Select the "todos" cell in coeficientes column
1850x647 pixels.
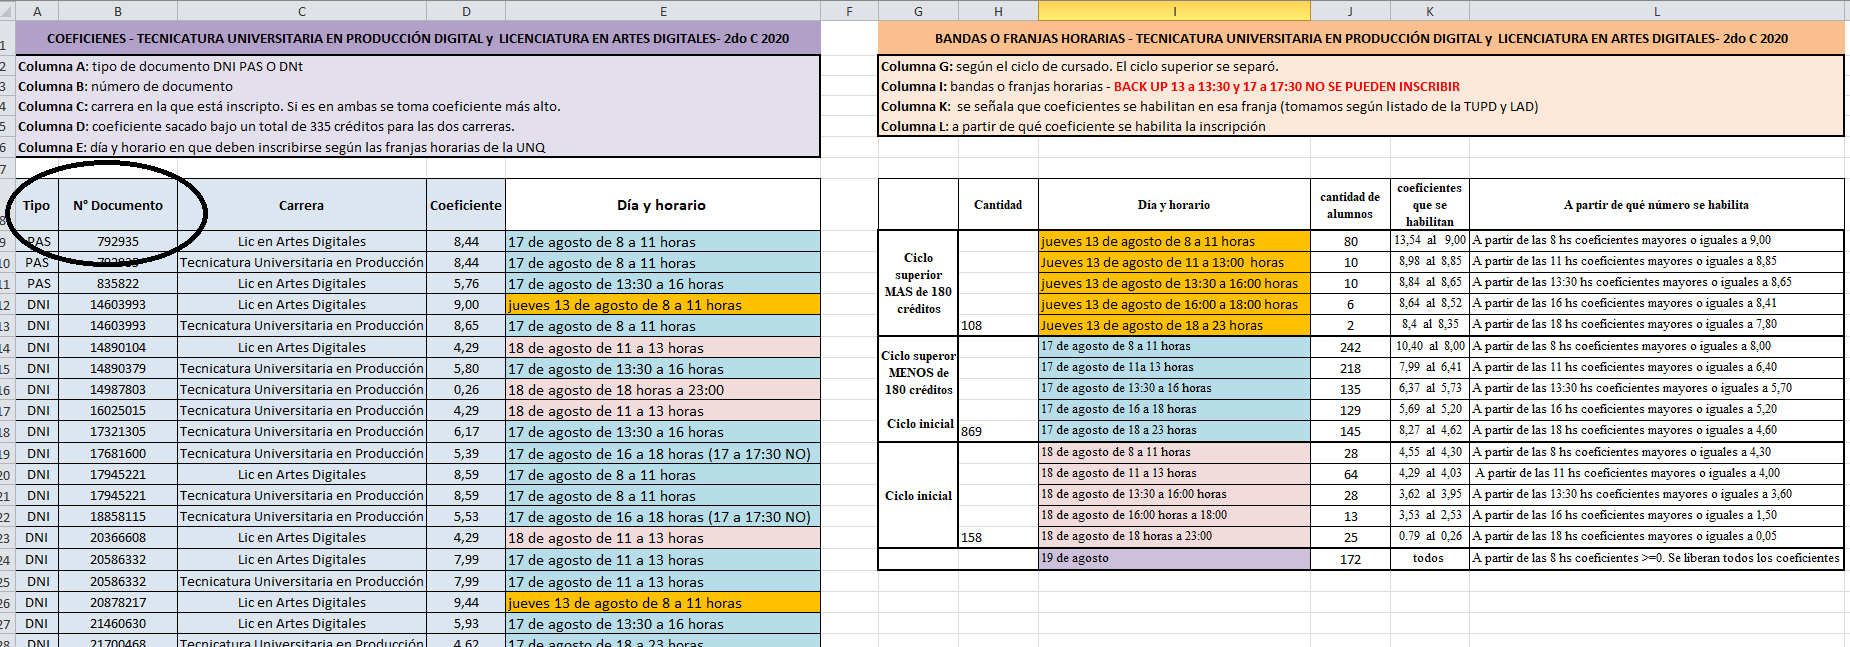pos(1428,558)
